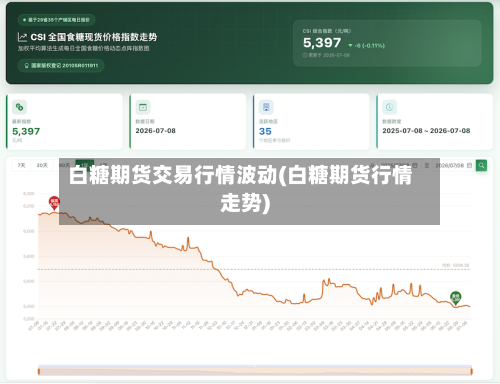The image size is (500, 384).
Task: Click the 5,397 value in header card
Action: pyautogui.click(x=322, y=43)
